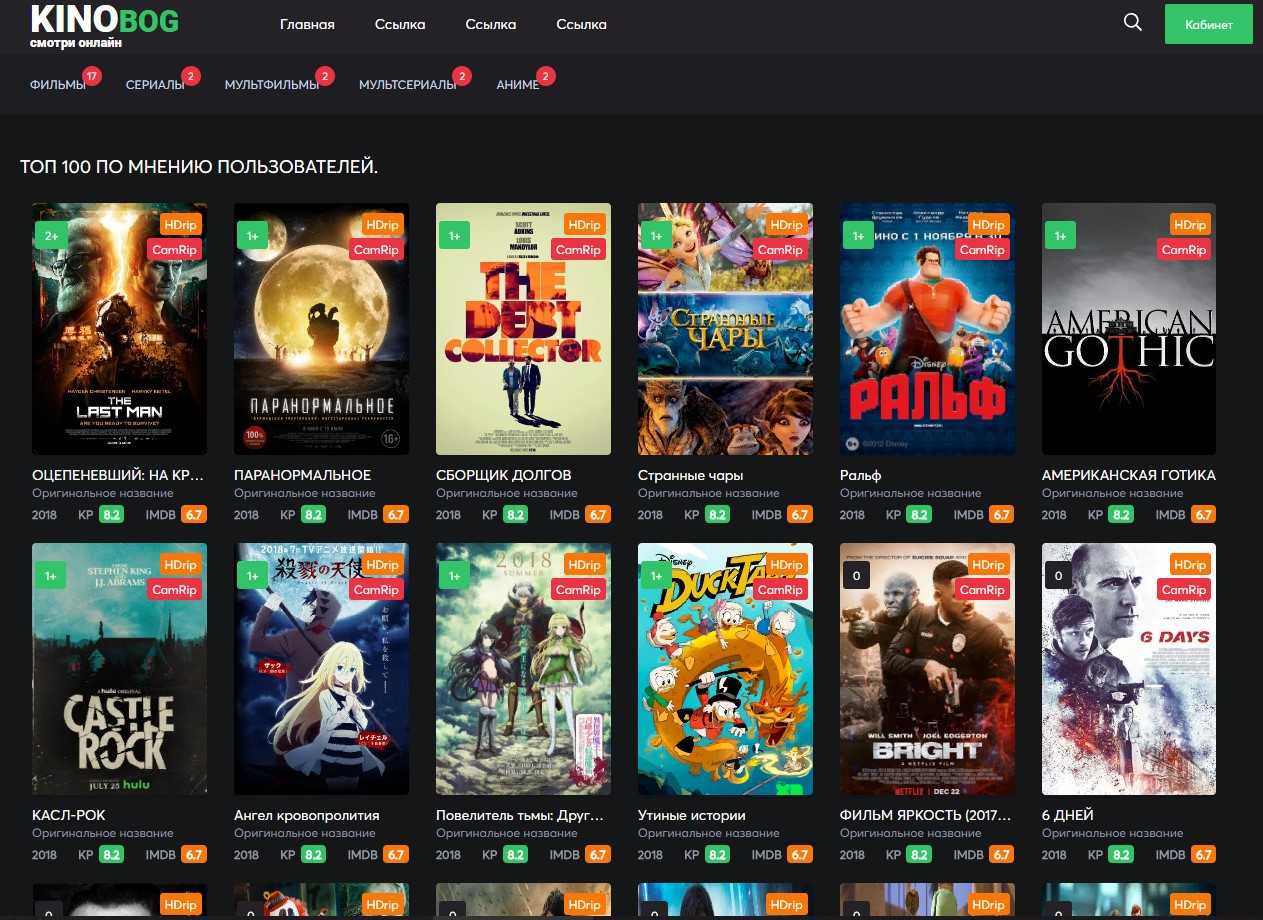
Task: Click the 2+ badge on The Last Man poster
Action: tap(50, 235)
